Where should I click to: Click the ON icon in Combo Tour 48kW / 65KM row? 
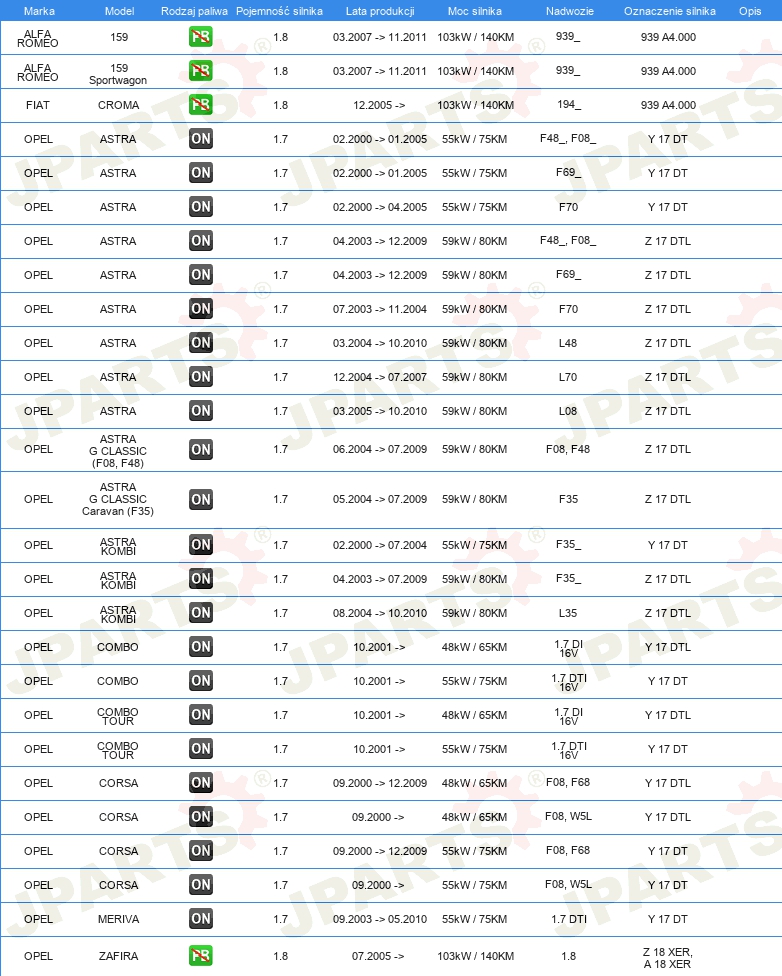pos(200,715)
